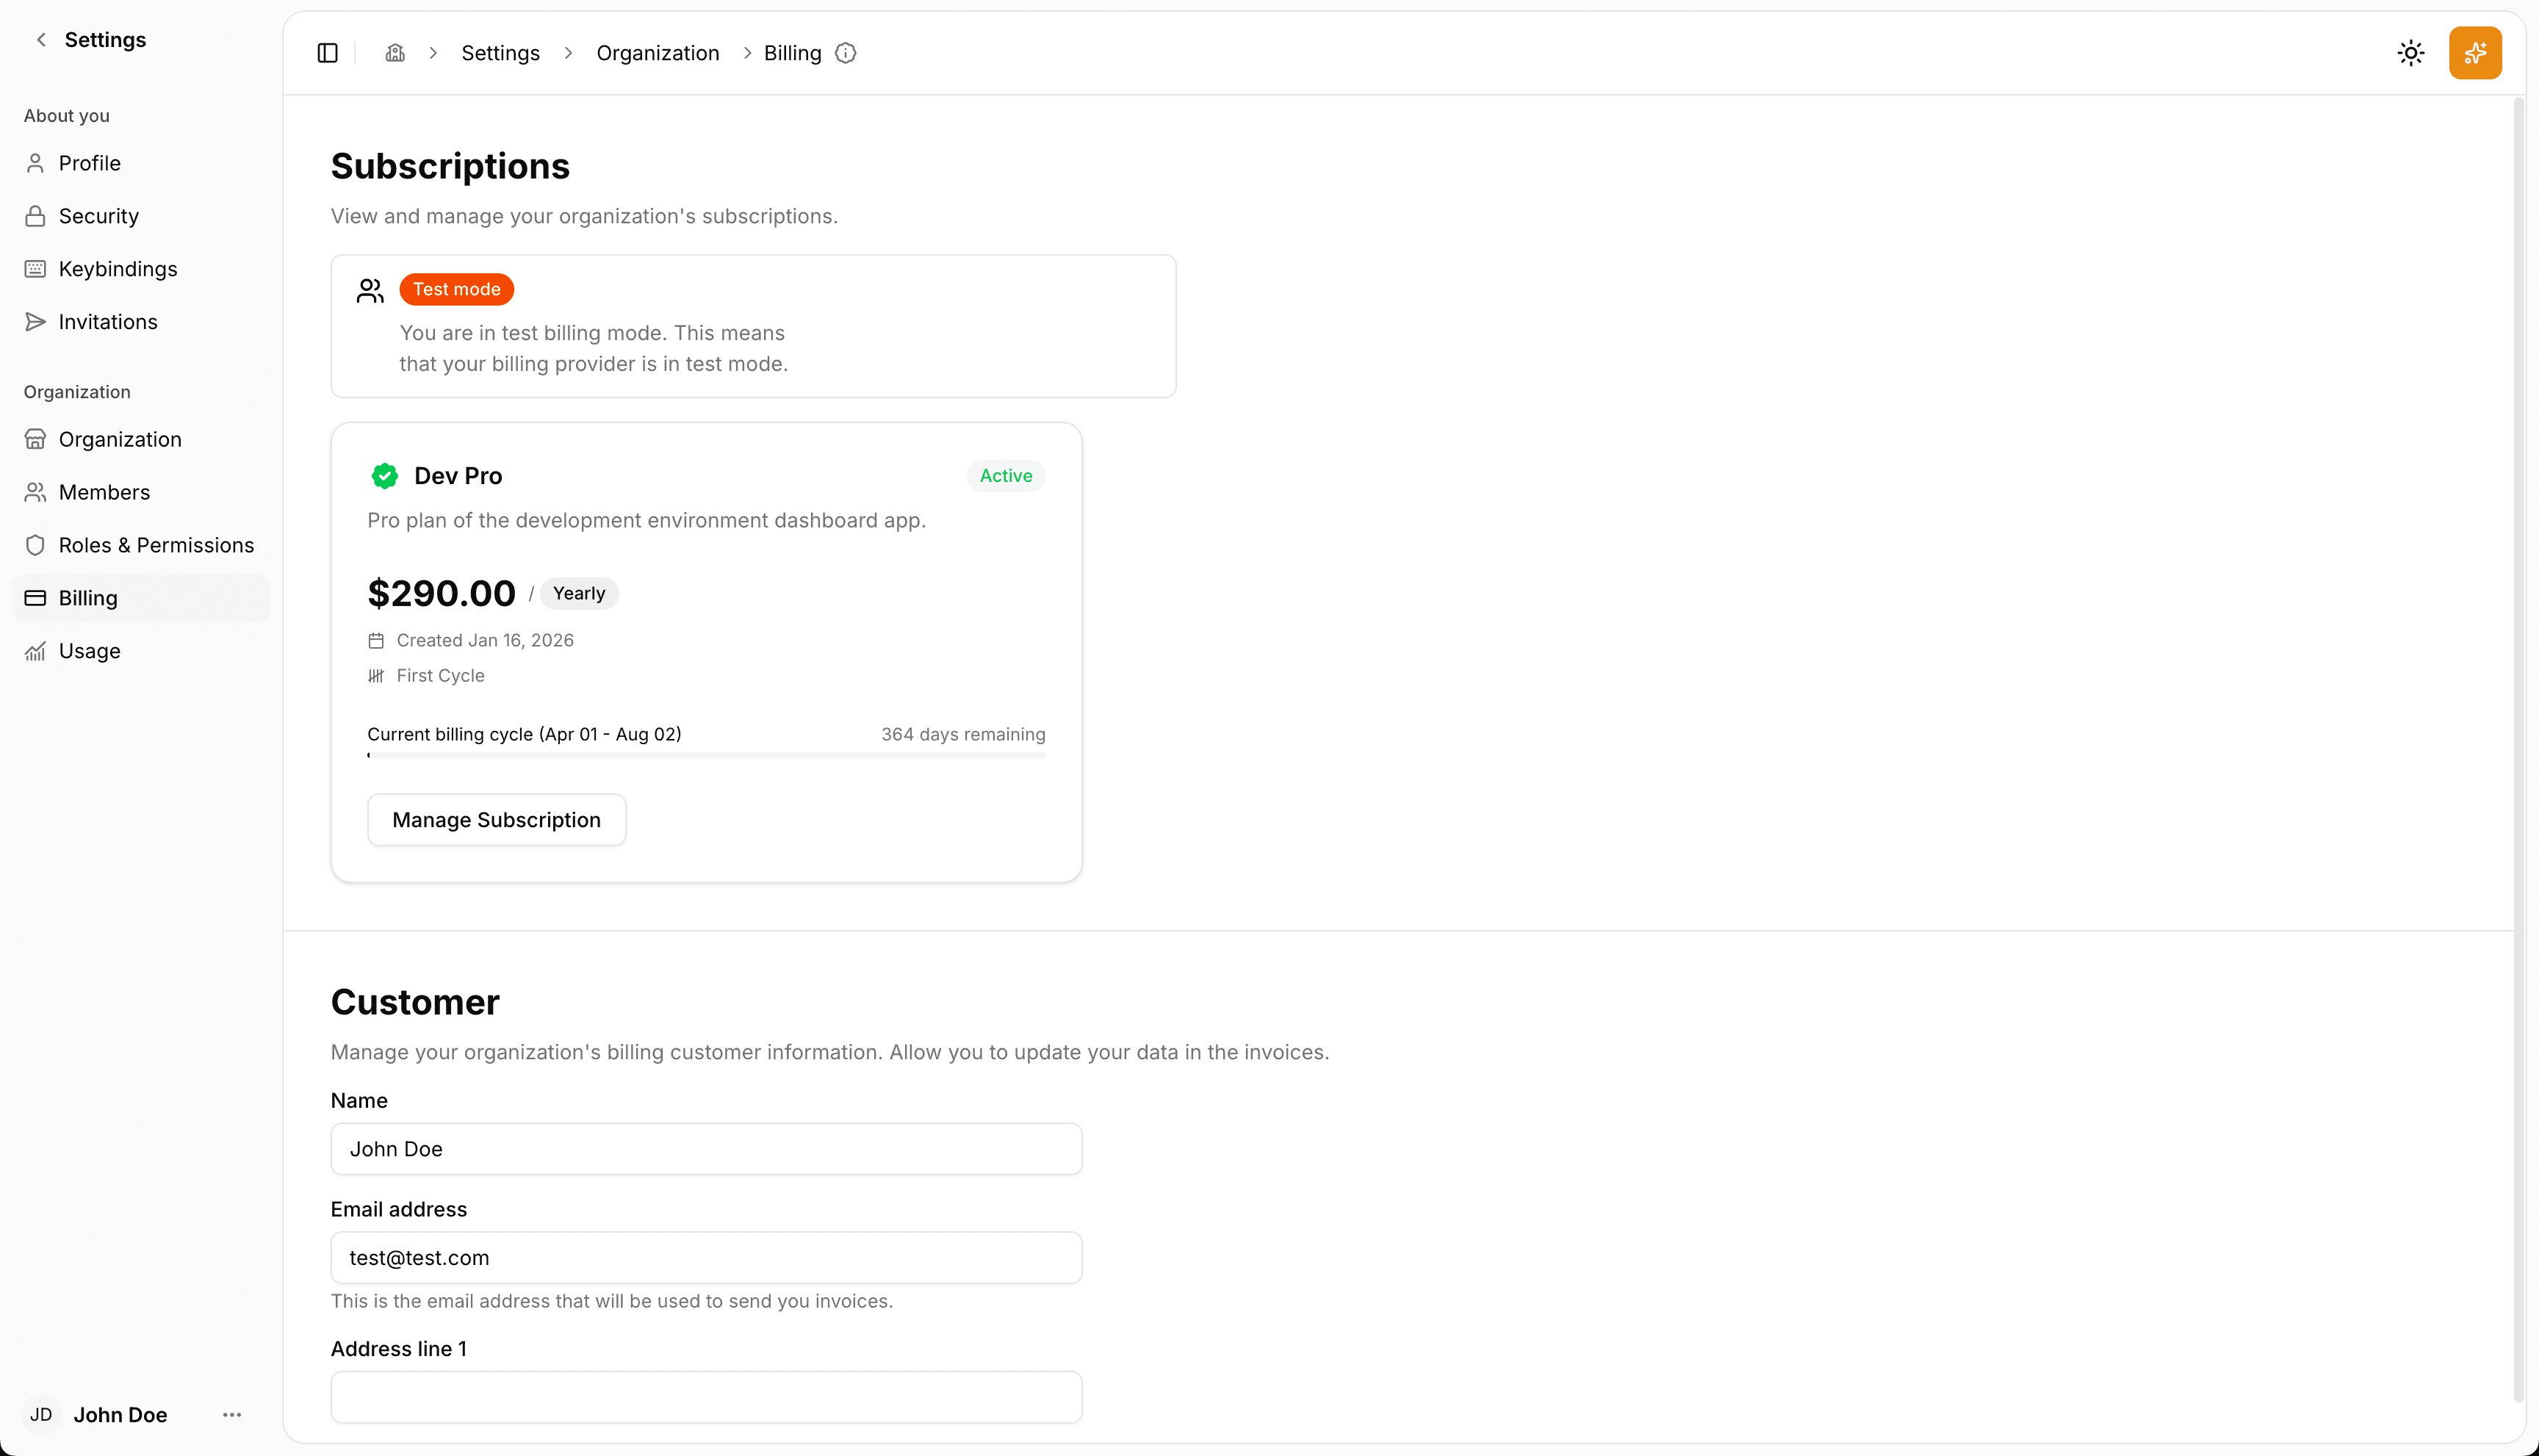Click the Manage Subscription button

coord(496,819)
